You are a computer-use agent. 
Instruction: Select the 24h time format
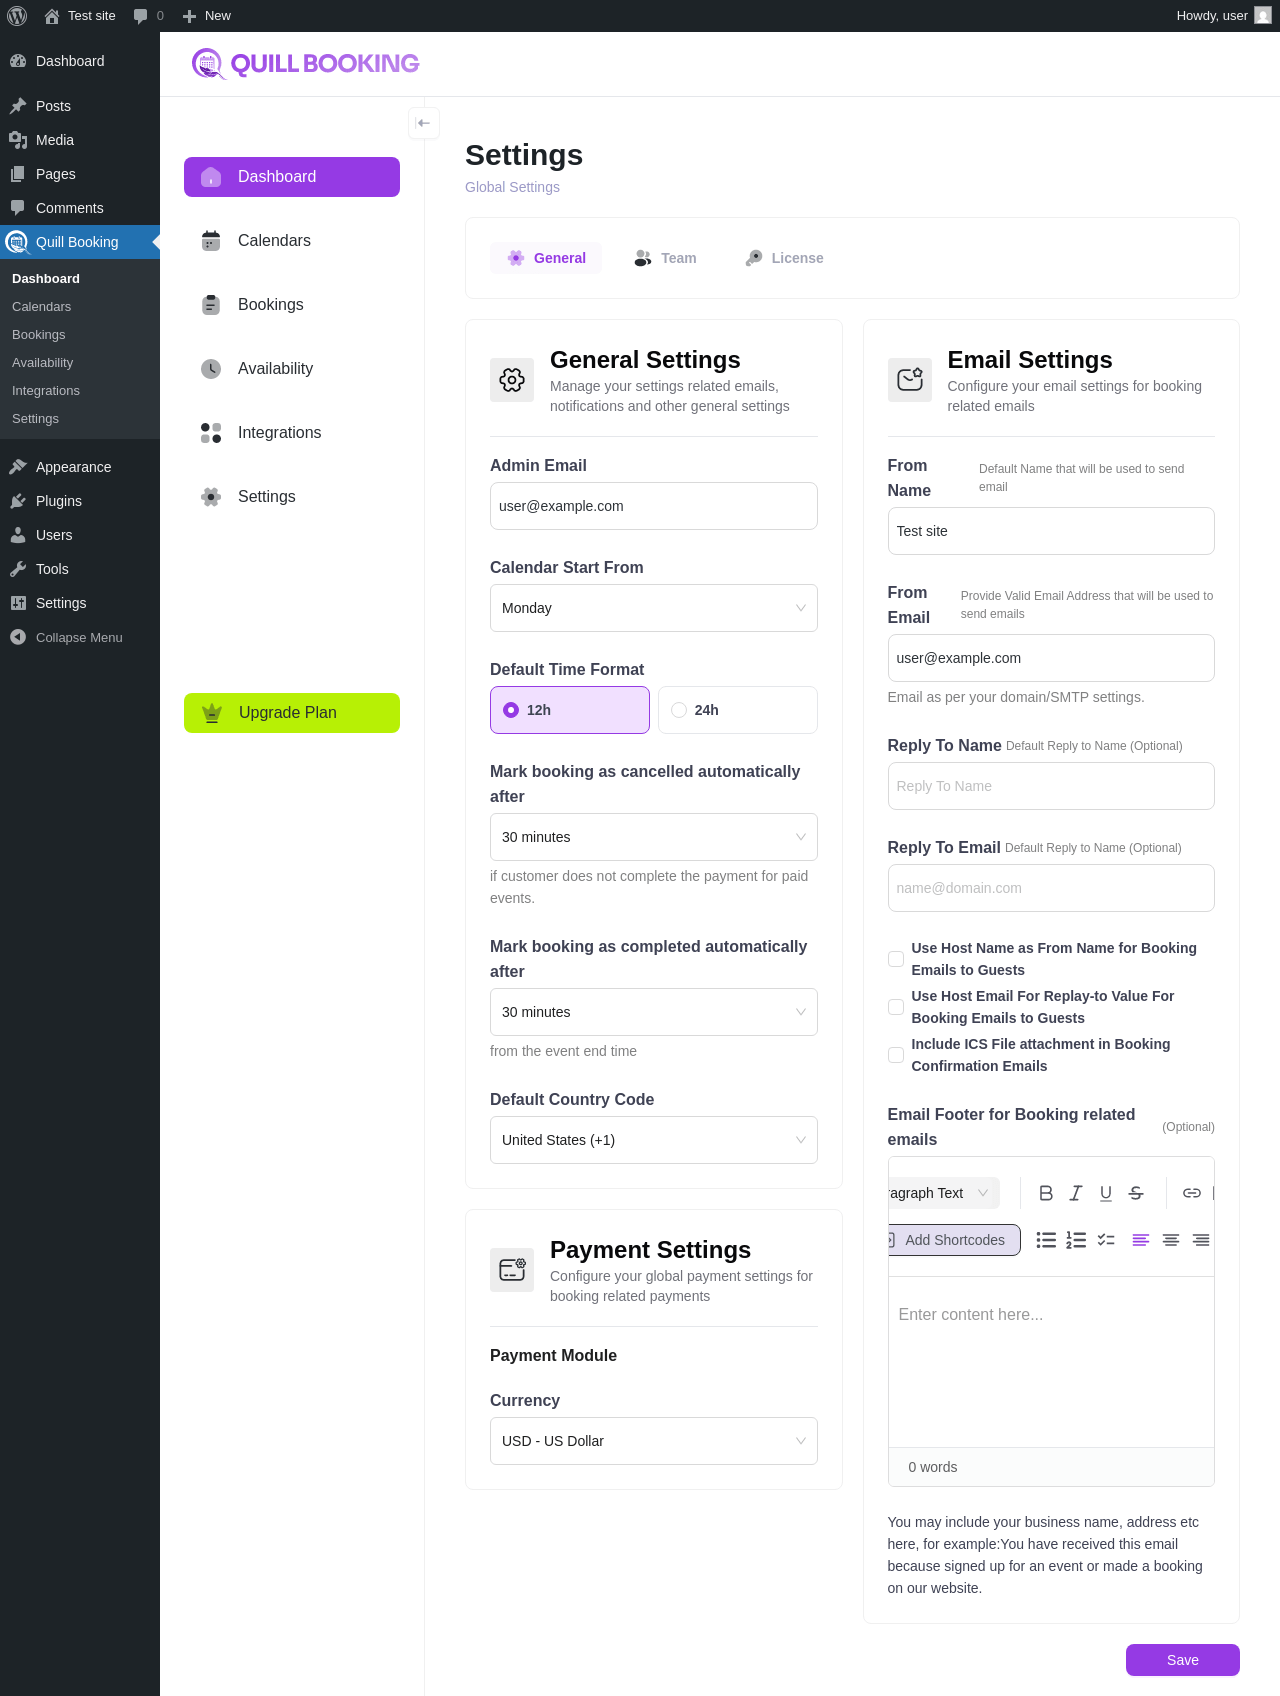pyautogui.click(x=738, y=710)
